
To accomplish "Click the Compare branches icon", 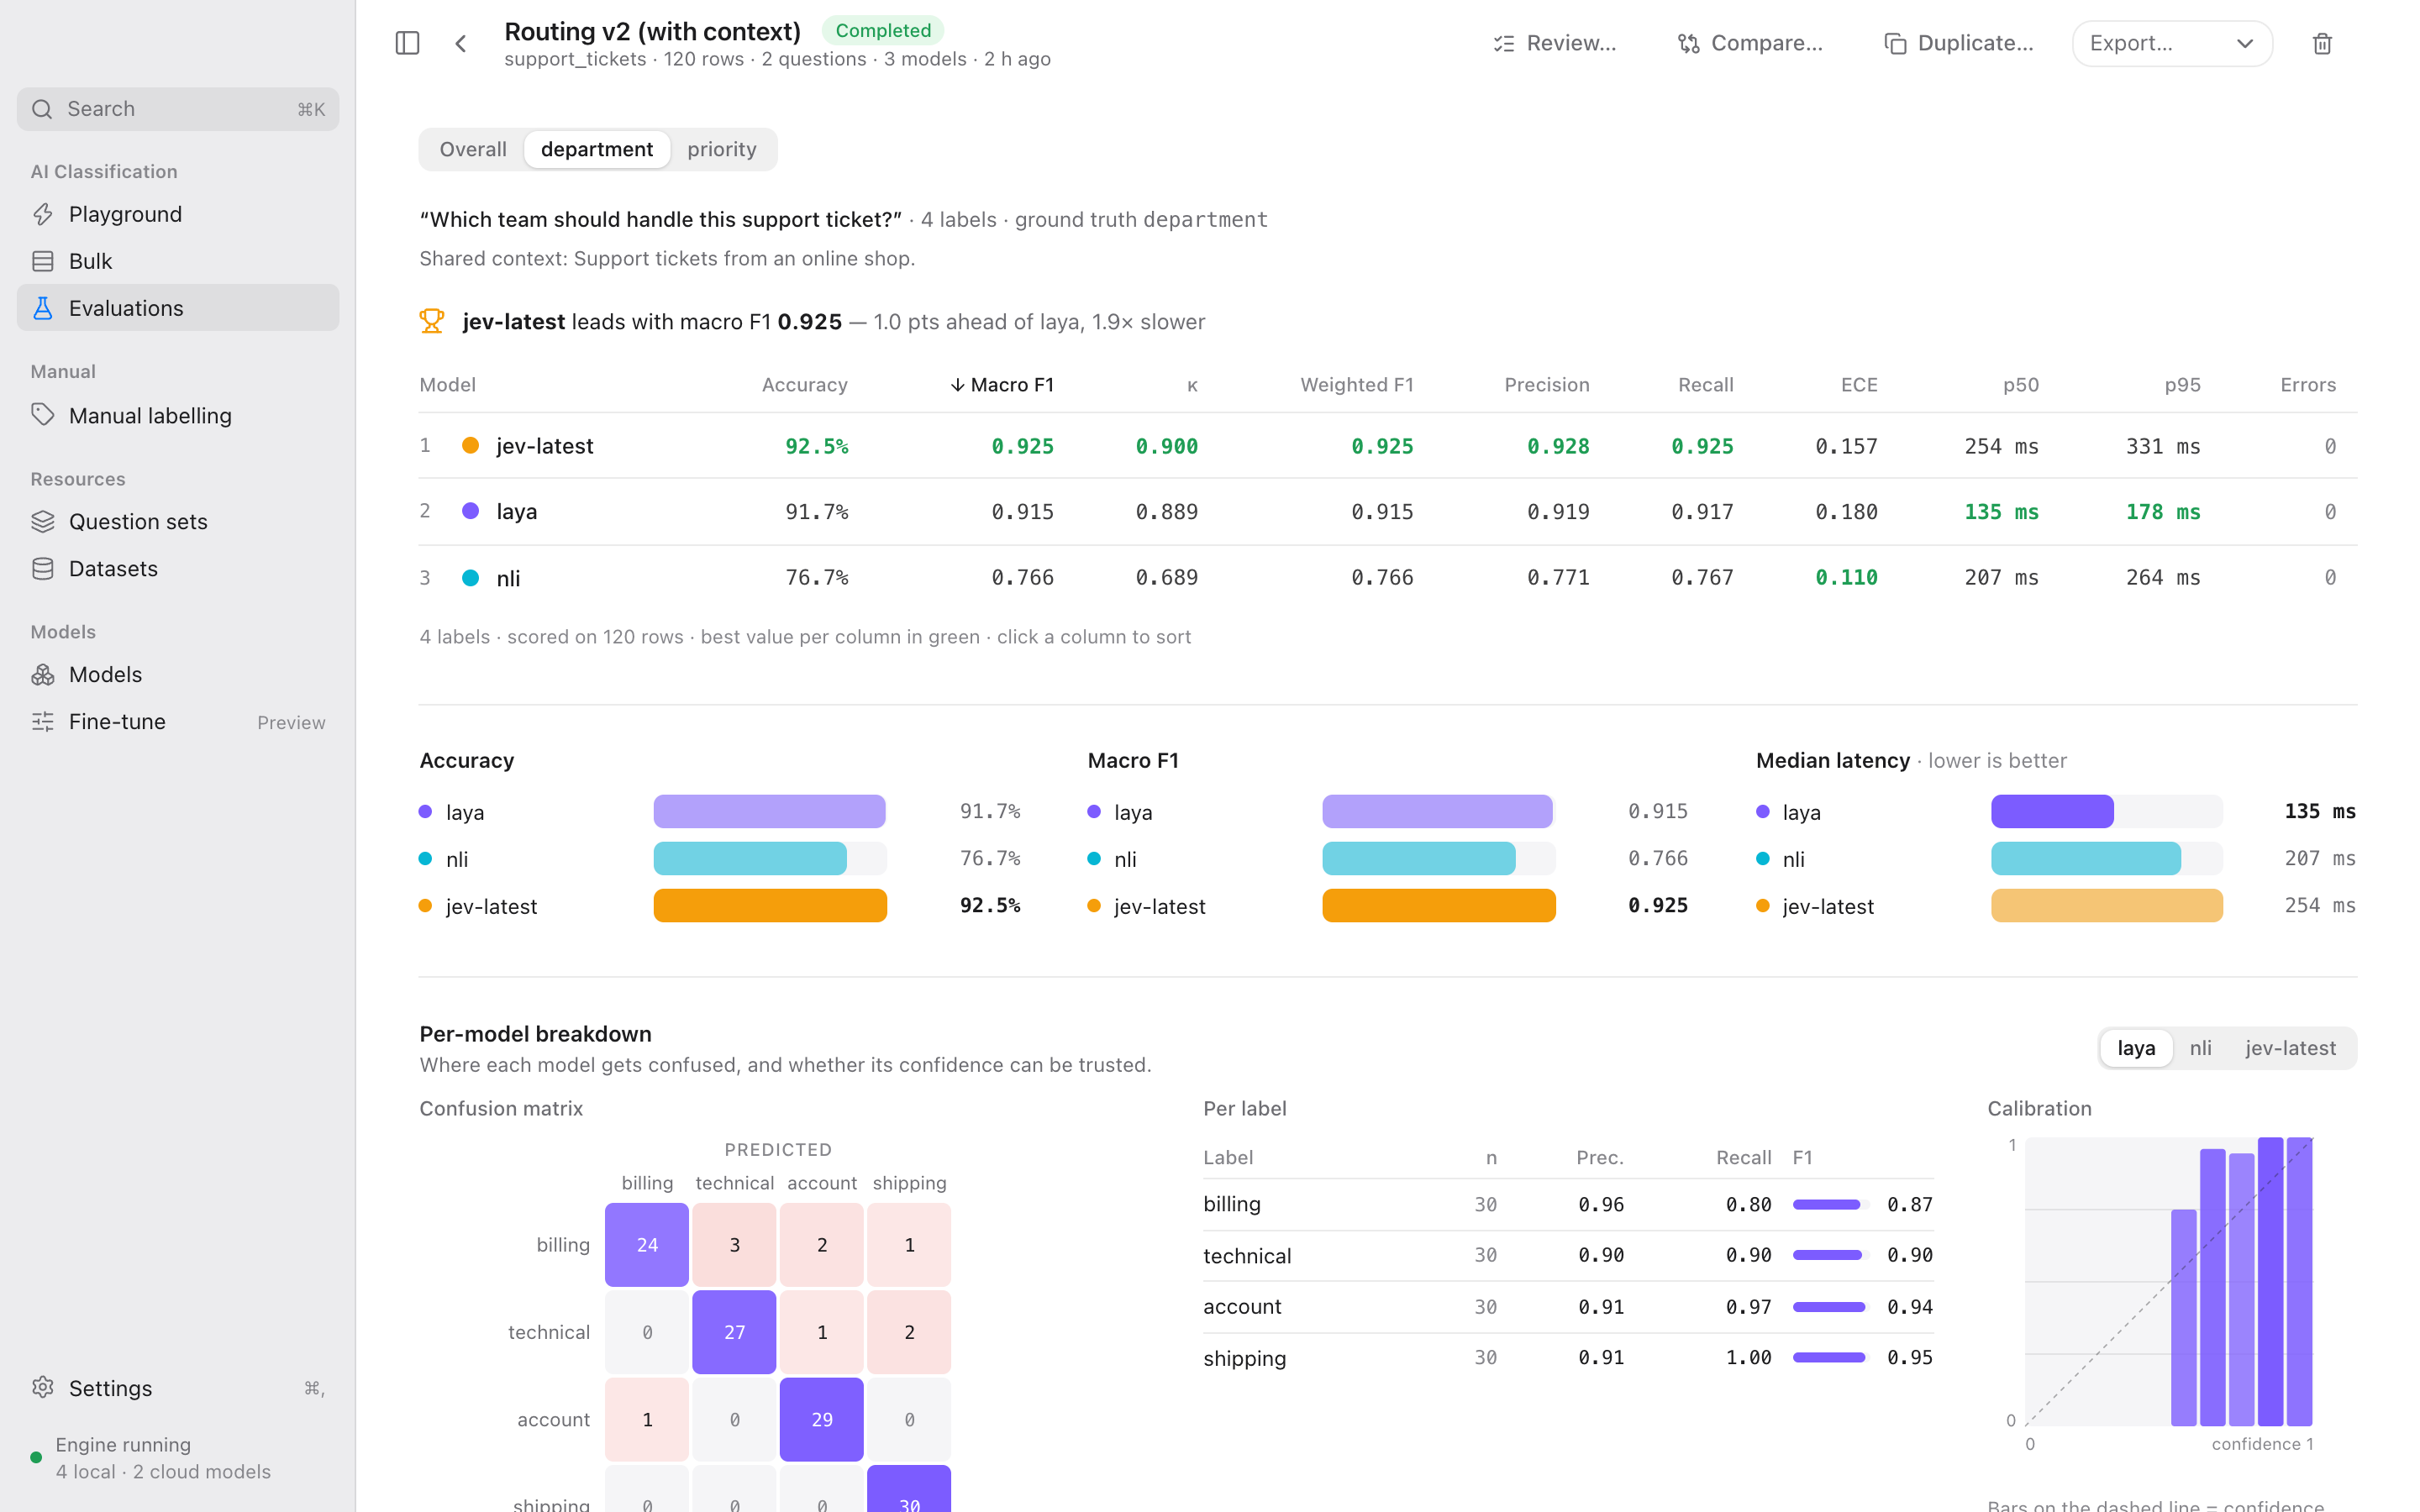I will pyautogui.click(x=1688, y=43).
